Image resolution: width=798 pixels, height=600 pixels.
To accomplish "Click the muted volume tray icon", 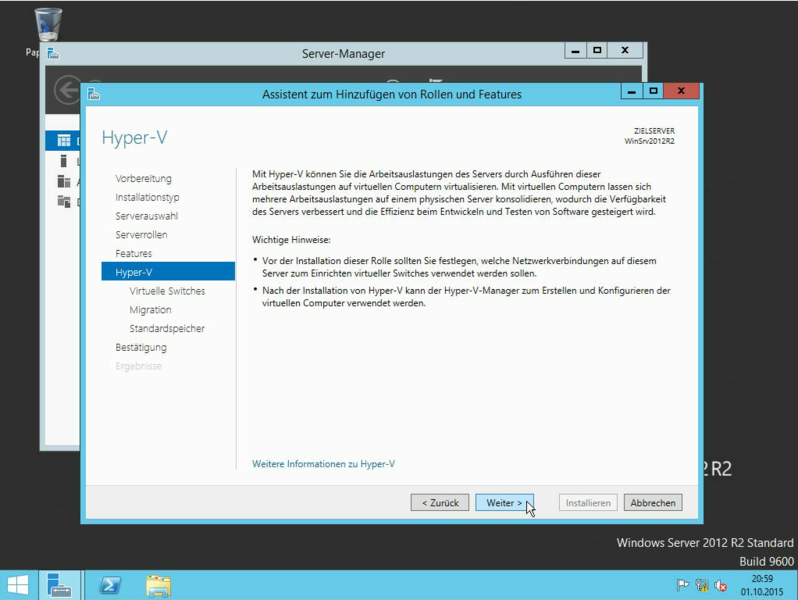I will pos(720,586).
